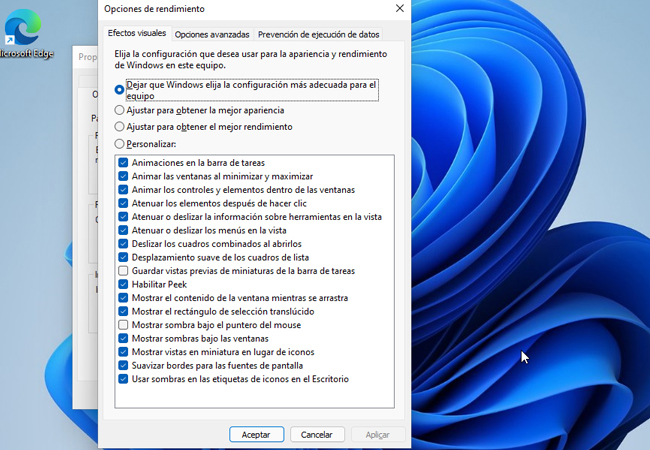The width and height of the screenshot is (650, 450).
Task: Toggle 'Animar los controles y elementos dentro de las ventanas'
Action: 123,190
